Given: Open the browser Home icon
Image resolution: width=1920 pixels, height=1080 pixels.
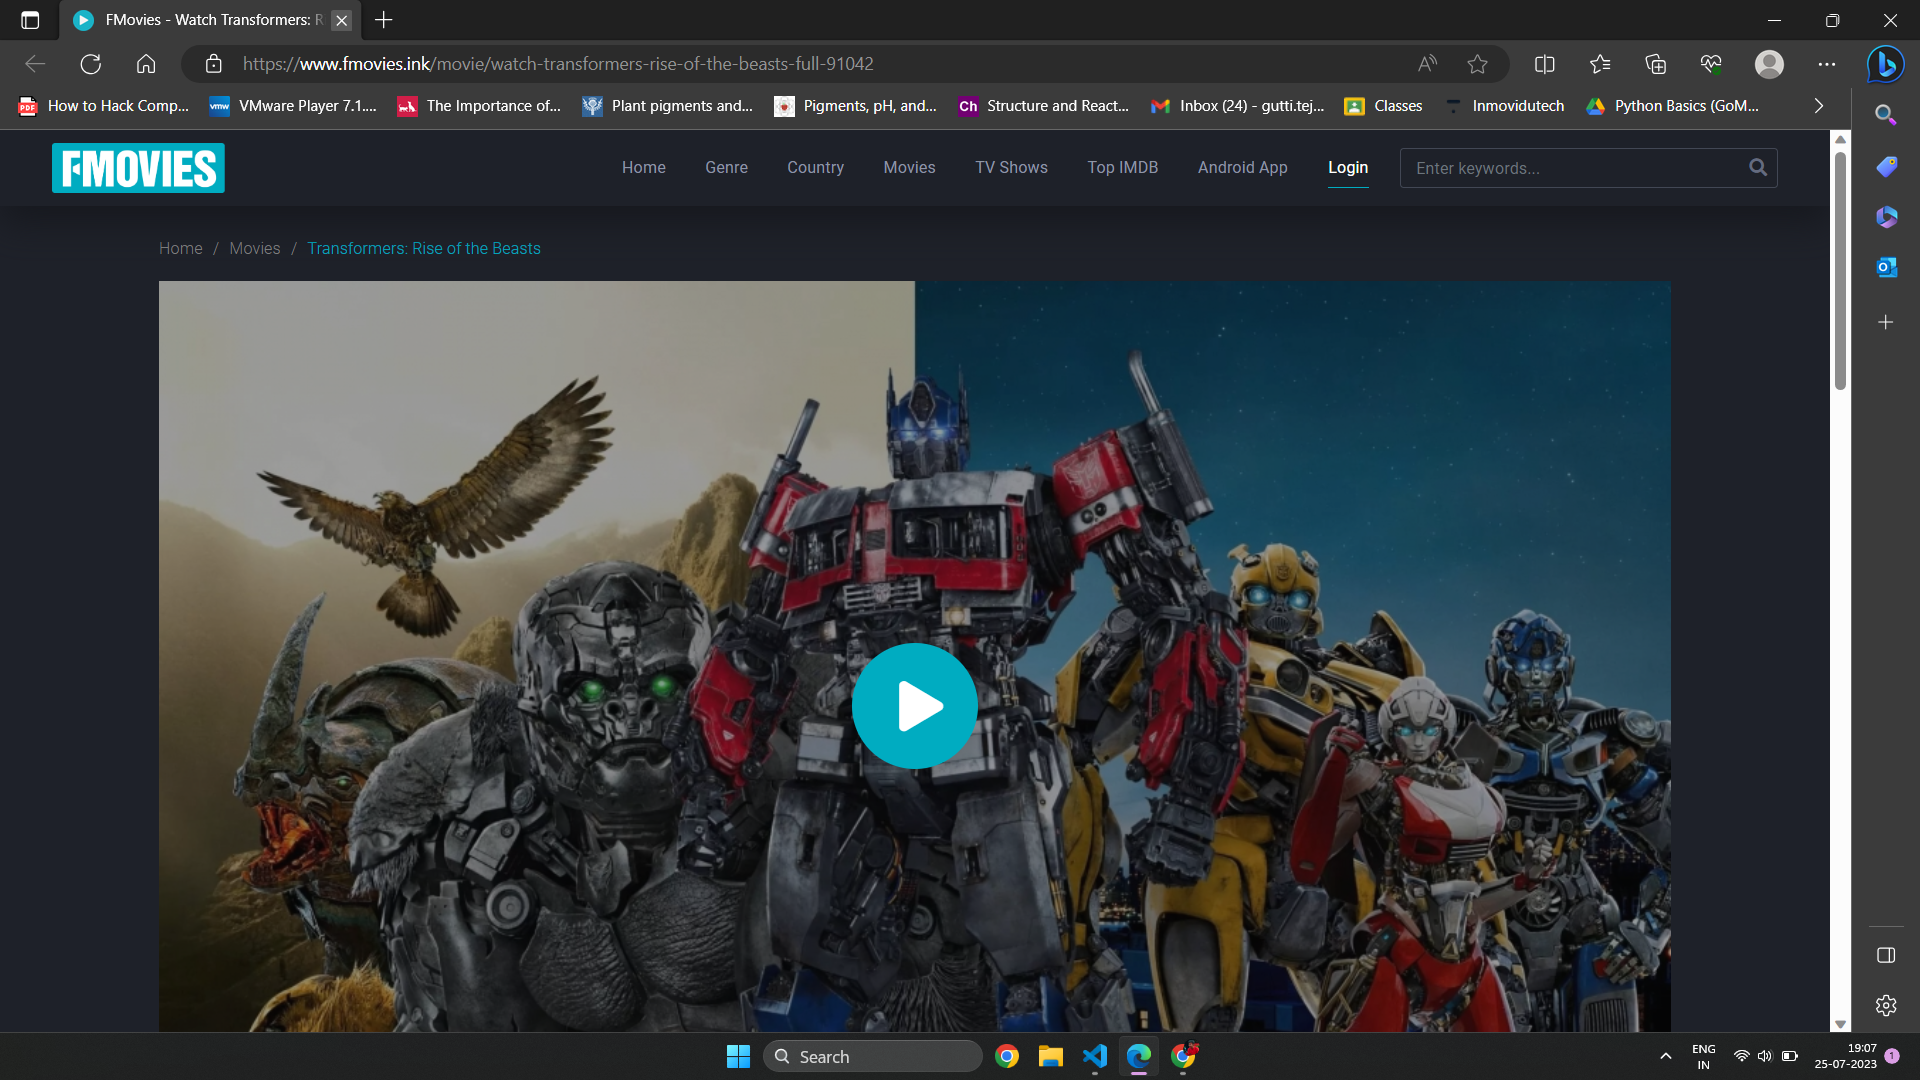Looking at the screenshot, I should (146, 64).
